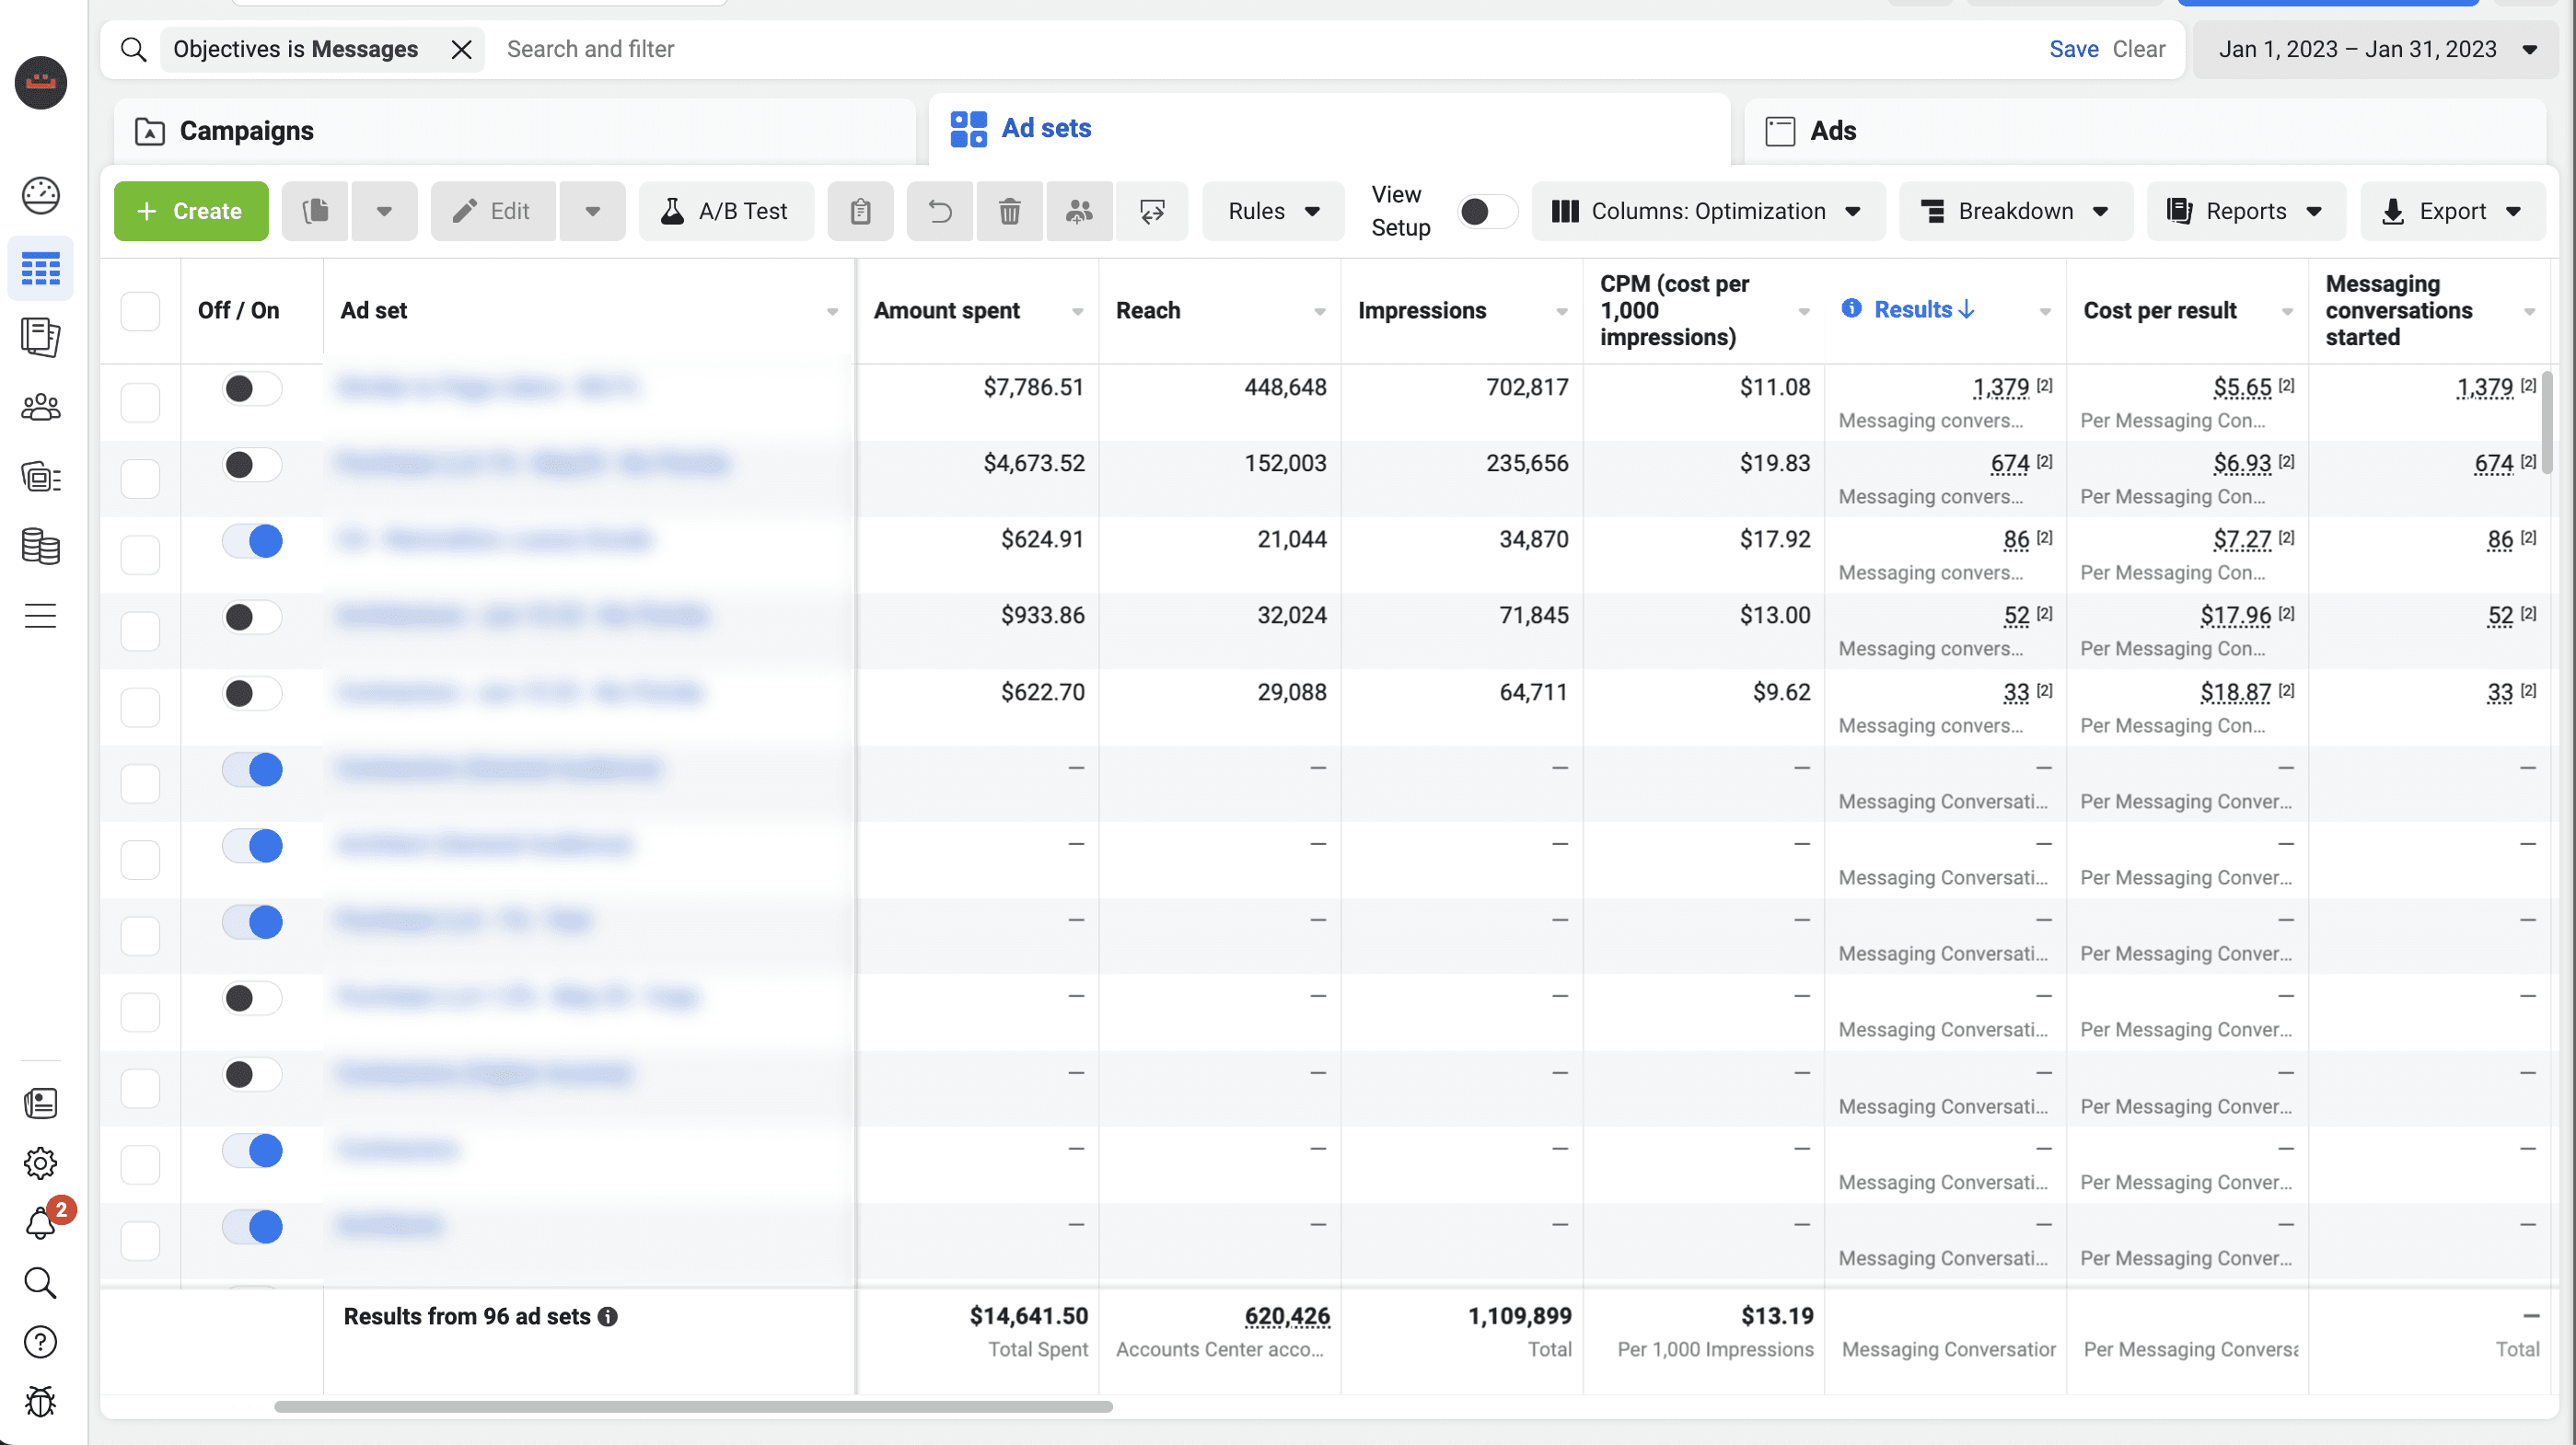Open Ads Reporting pages icon in sidebar
The height and width of the screenshot is (1445, 2576).
click(40, 337)
